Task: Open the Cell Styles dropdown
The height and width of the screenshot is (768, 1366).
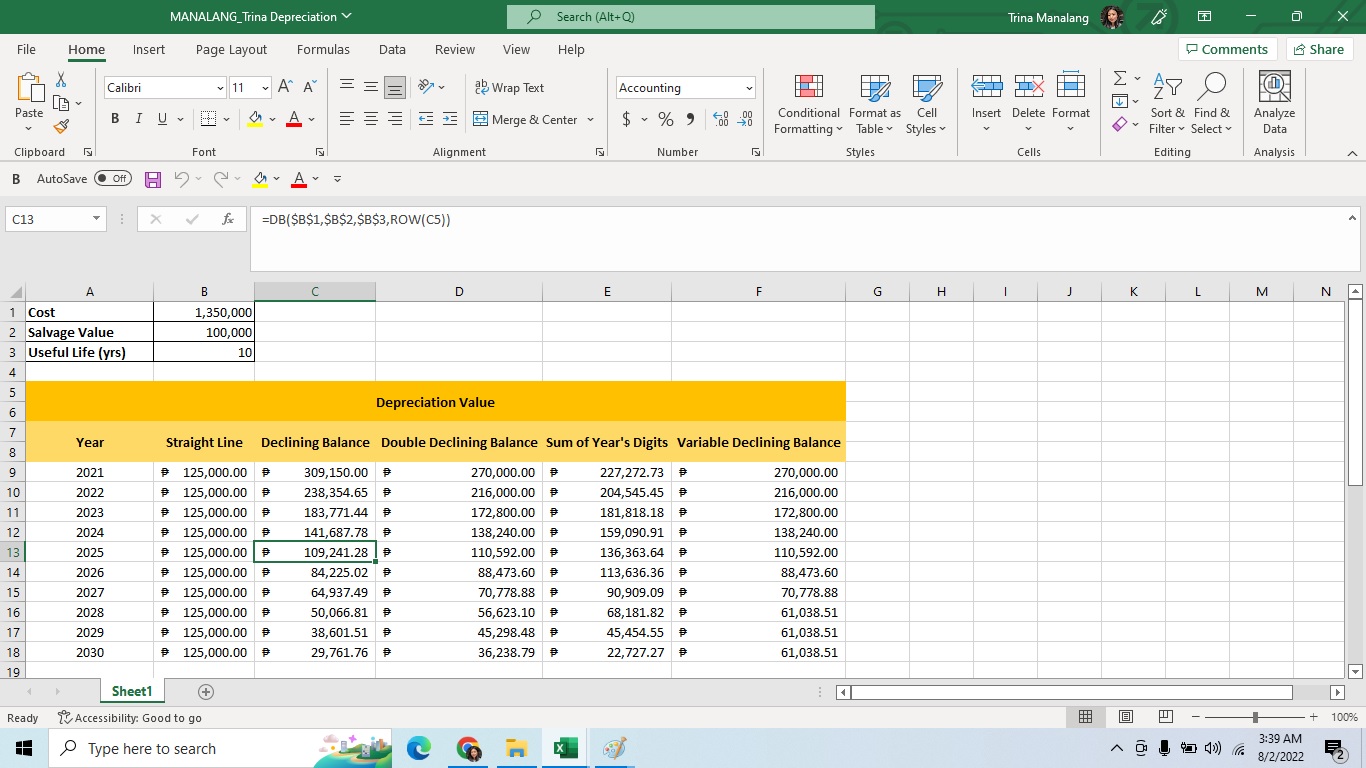Action: click(927, 103)
